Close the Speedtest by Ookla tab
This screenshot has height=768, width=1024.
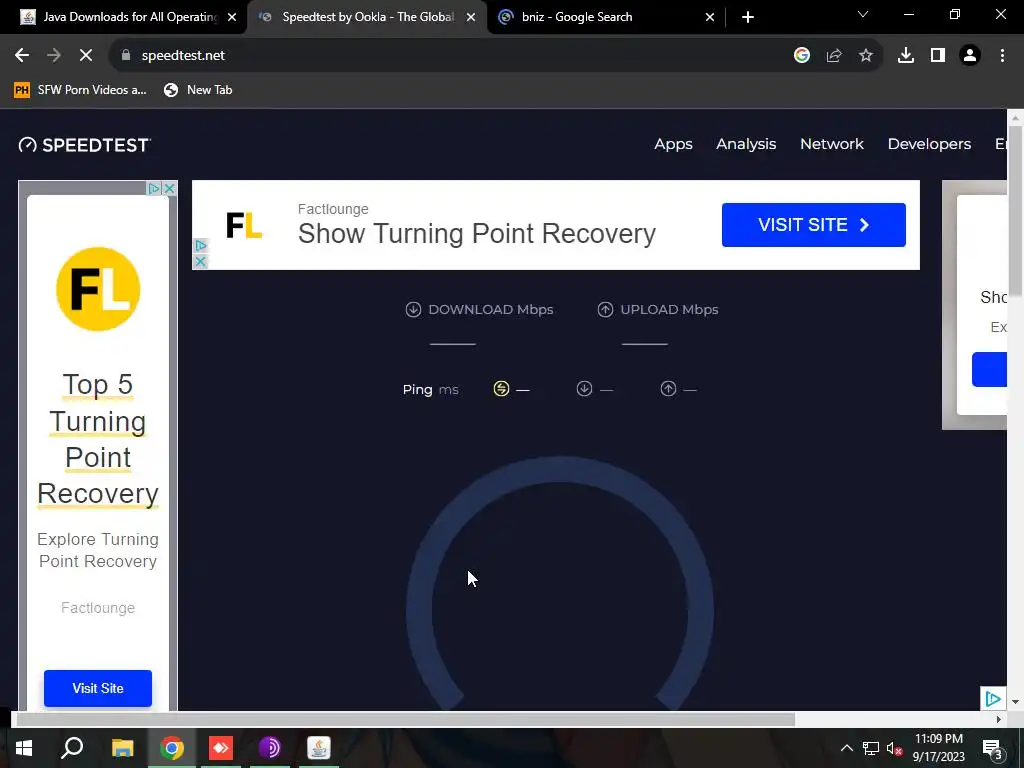[471, 17]
